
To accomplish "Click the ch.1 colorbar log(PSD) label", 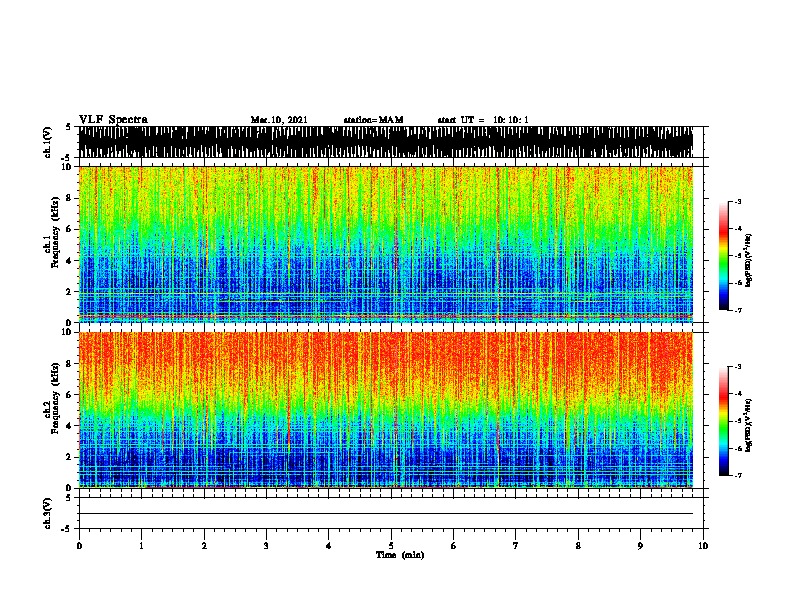I will coord(749,260).
